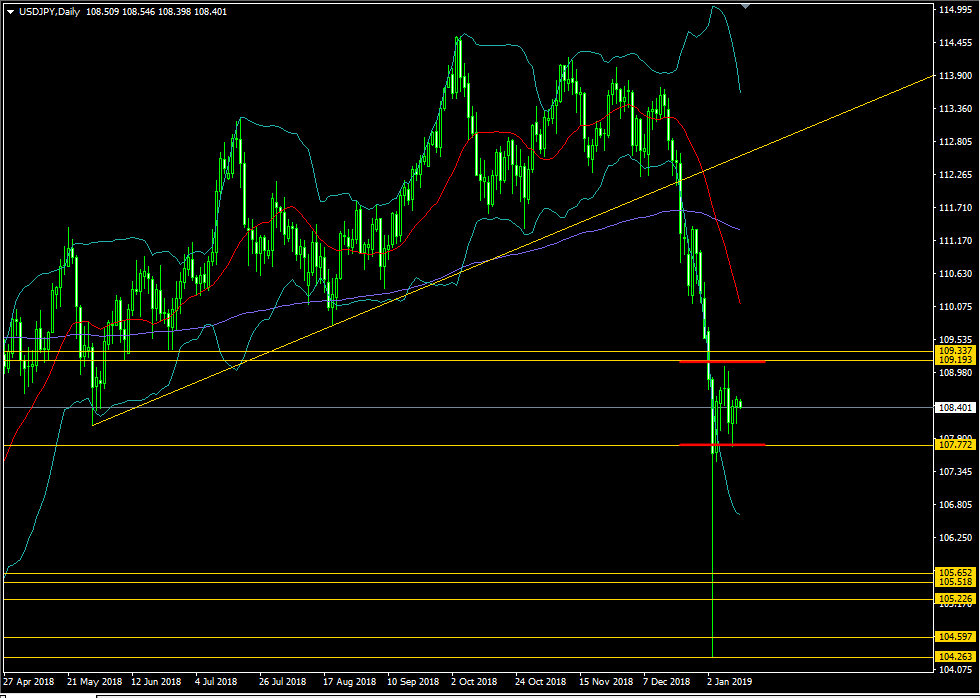
Task: Click the 114.995 price scale value
Action: click(956, 10)
